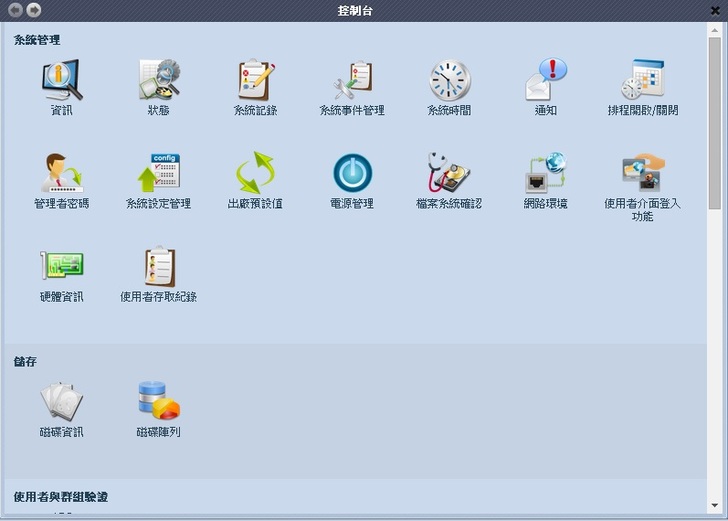The image size is (728, 521).
Task: Open 排程開啟/關閉 schedule icon
Action: (643, 79)
